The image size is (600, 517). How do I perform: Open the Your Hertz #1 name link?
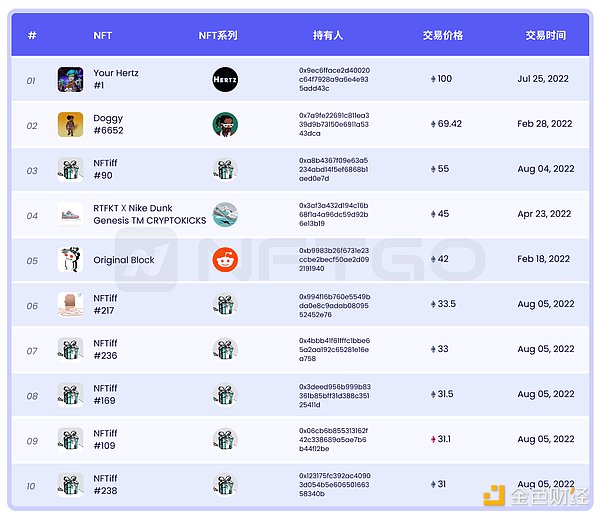[x=116, y=79]
